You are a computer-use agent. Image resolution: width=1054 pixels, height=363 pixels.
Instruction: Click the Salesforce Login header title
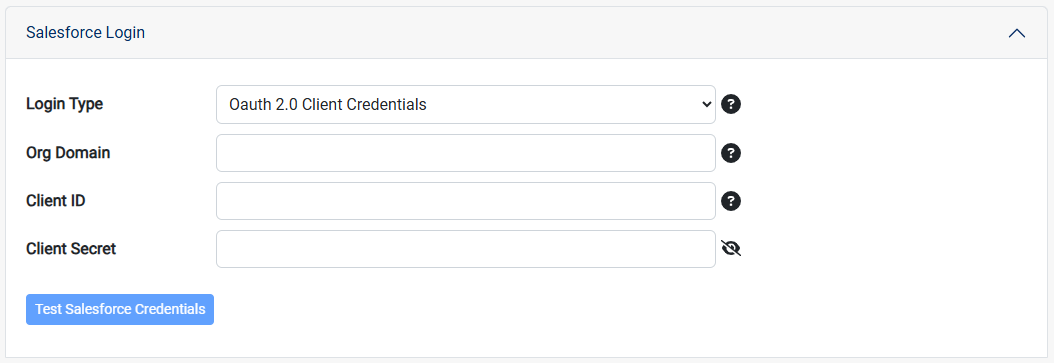[x=85, y=32]
